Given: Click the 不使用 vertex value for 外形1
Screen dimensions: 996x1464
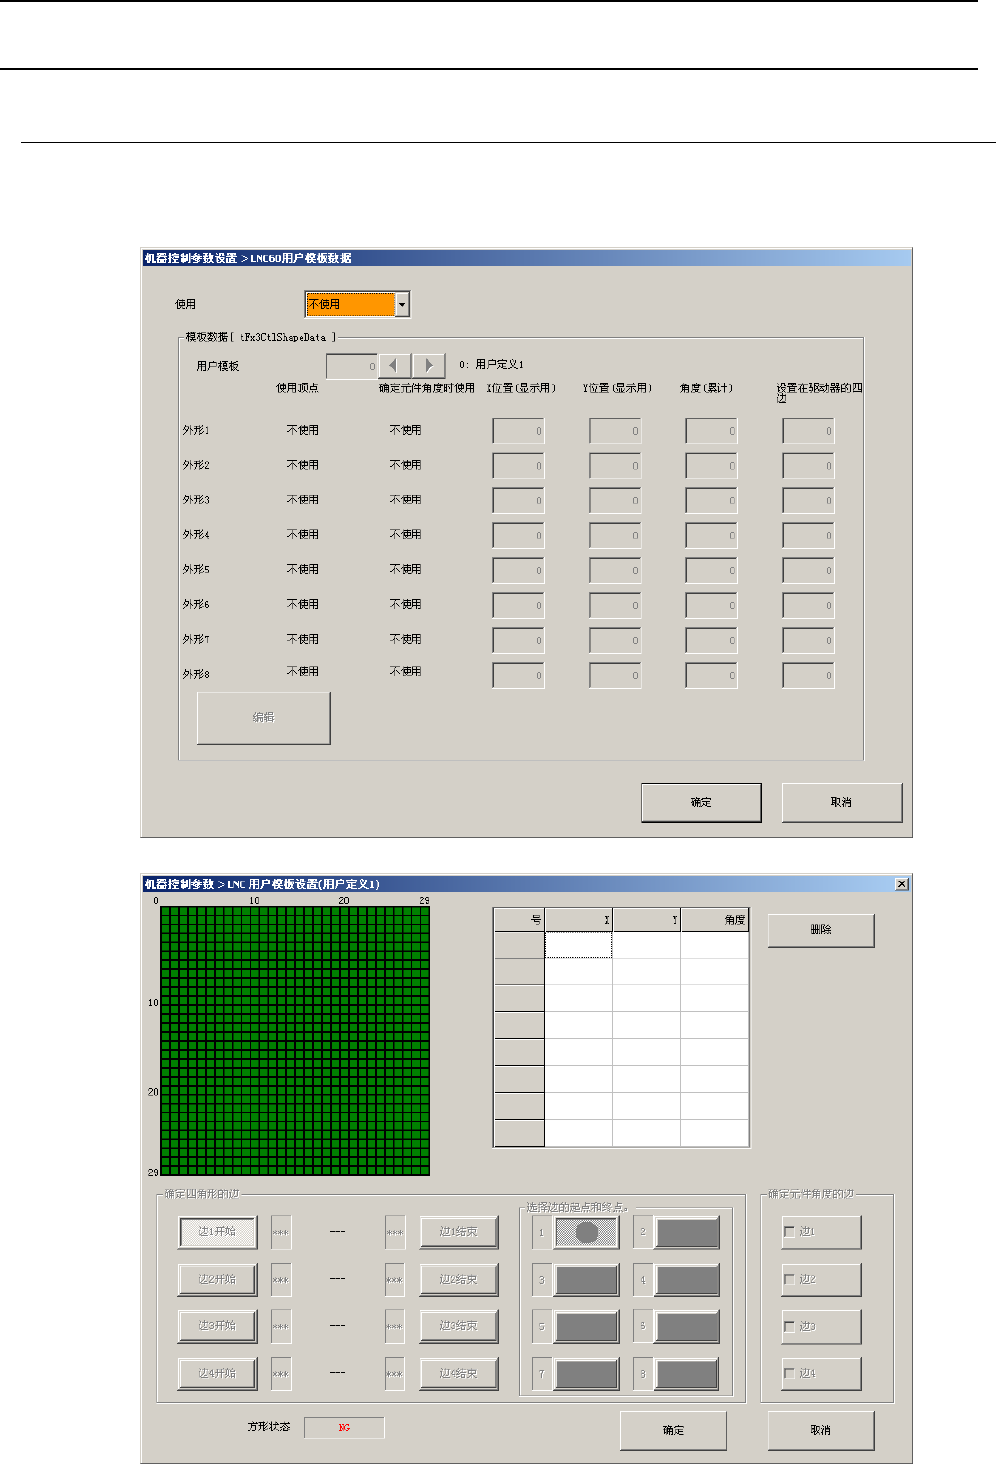Looking at the screenshot, I should pyautogui.click(x=303, y=430).
